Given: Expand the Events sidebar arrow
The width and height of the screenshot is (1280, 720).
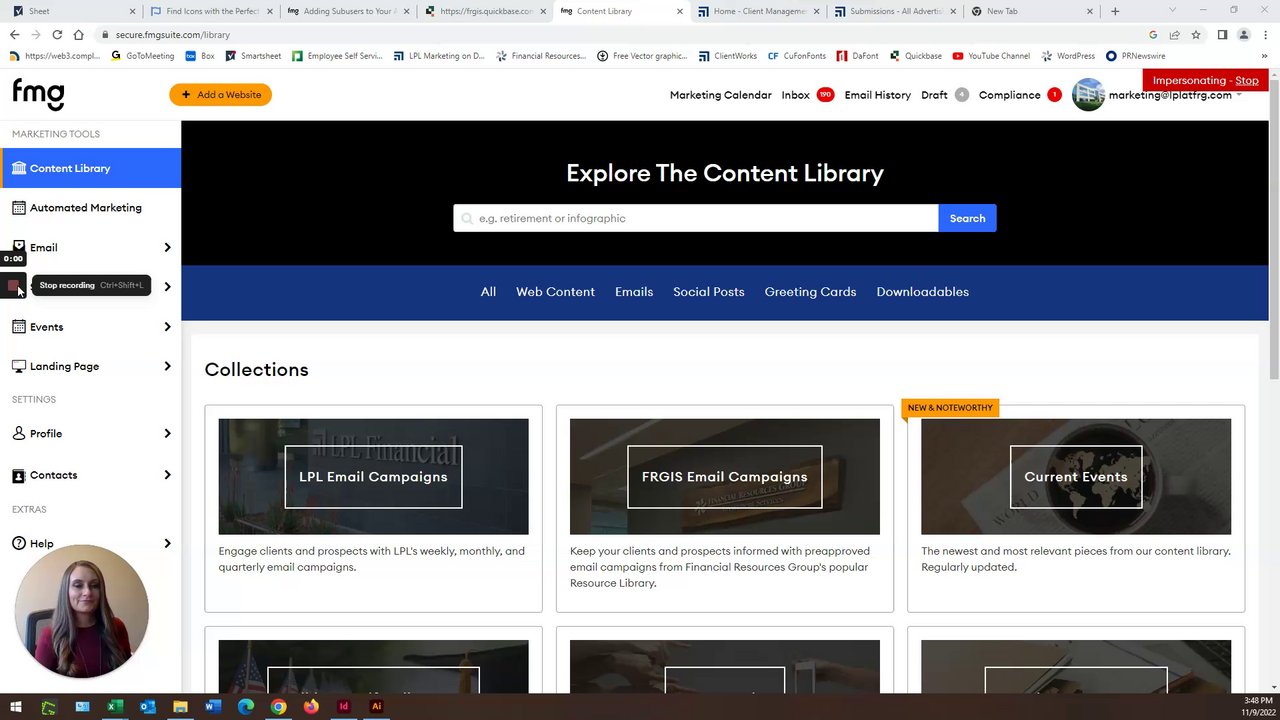Looking at the screenshot, I should 167,327.
